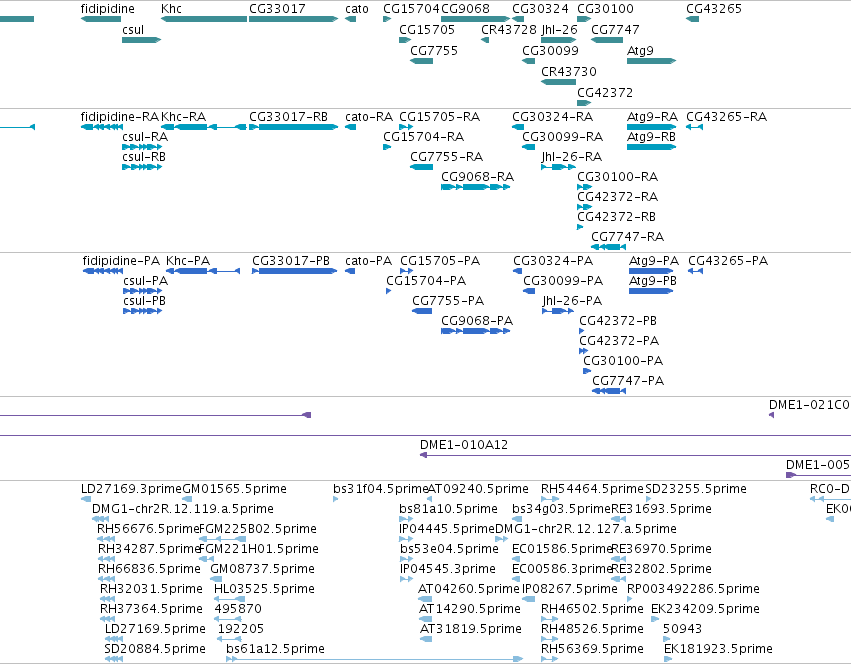Click the CG7747-PA protein label
851x664 pixels.
628,381
